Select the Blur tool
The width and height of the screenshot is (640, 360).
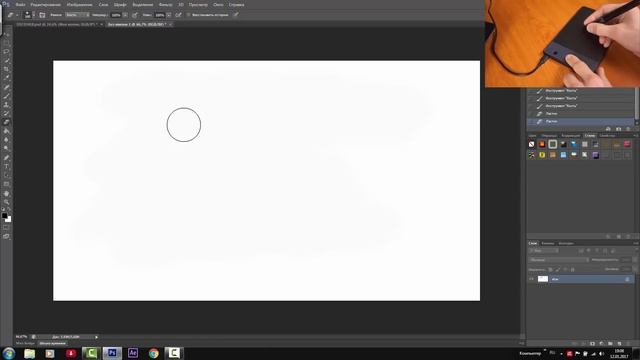coord(7,140)
